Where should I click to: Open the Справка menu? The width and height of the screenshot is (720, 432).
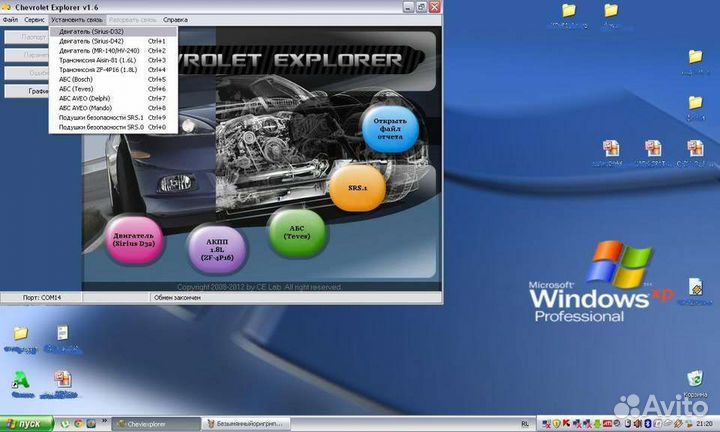pyautogui.click(x=175, y=19)
